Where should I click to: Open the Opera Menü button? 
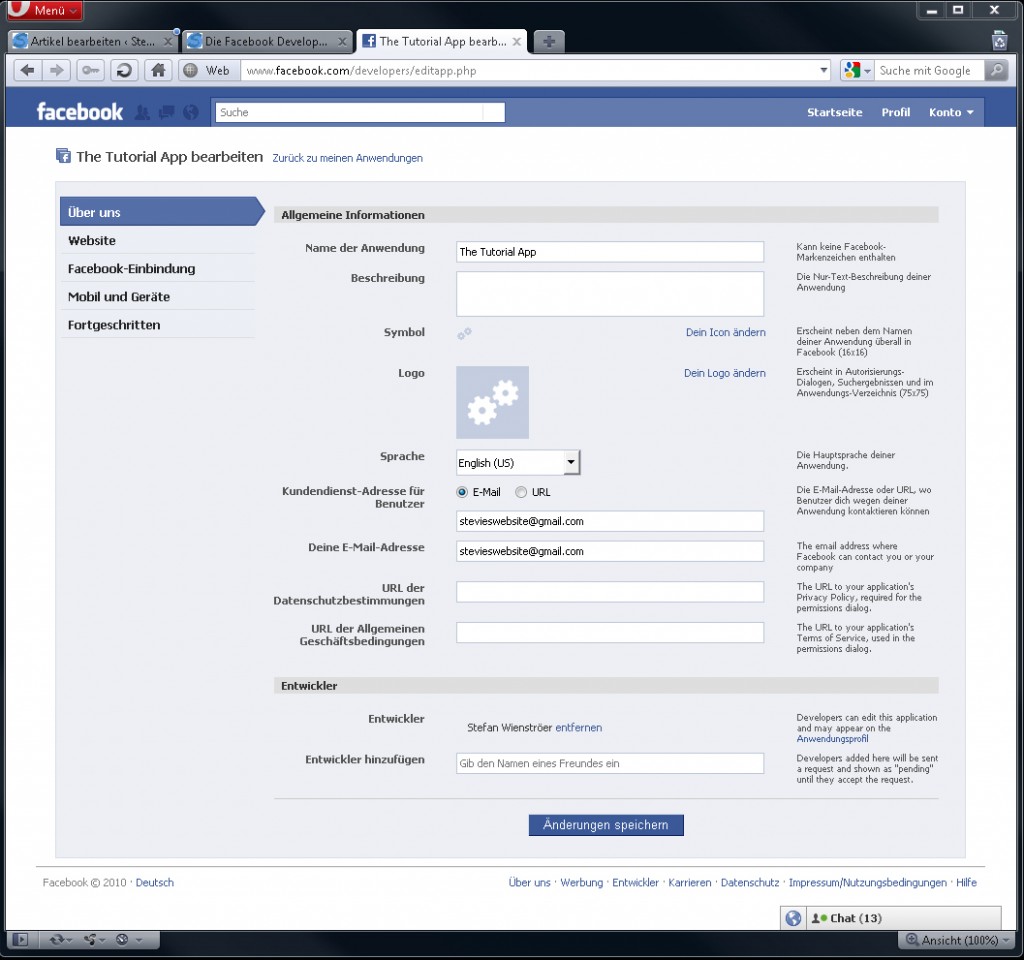click(x=44, y=10)
